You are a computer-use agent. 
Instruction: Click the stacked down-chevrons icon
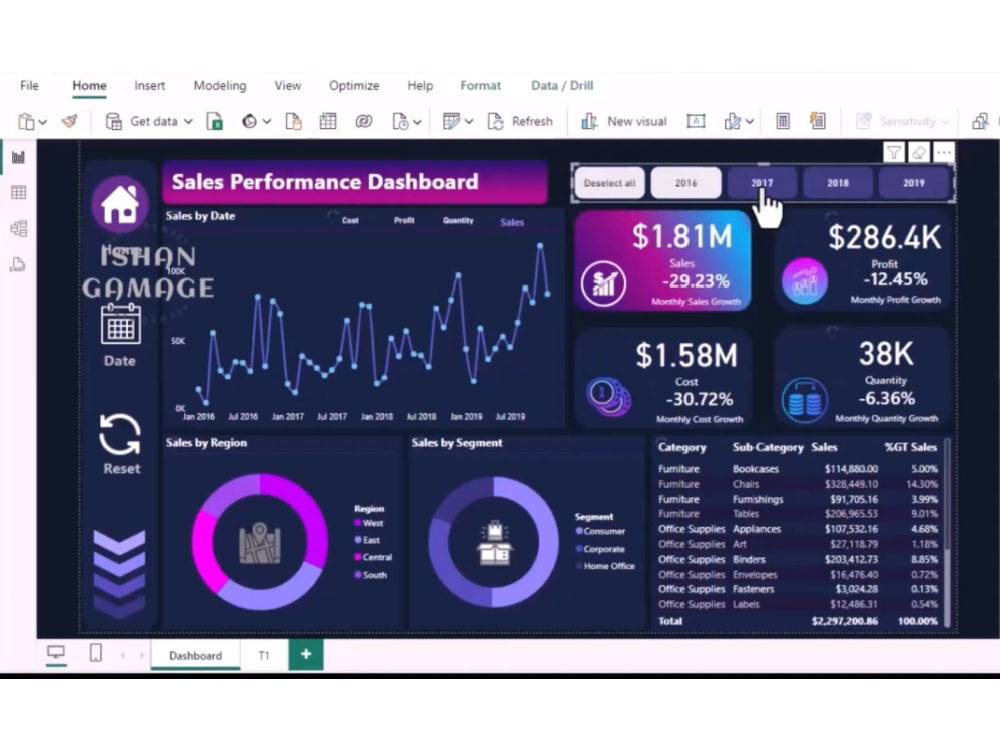(119, 573)
